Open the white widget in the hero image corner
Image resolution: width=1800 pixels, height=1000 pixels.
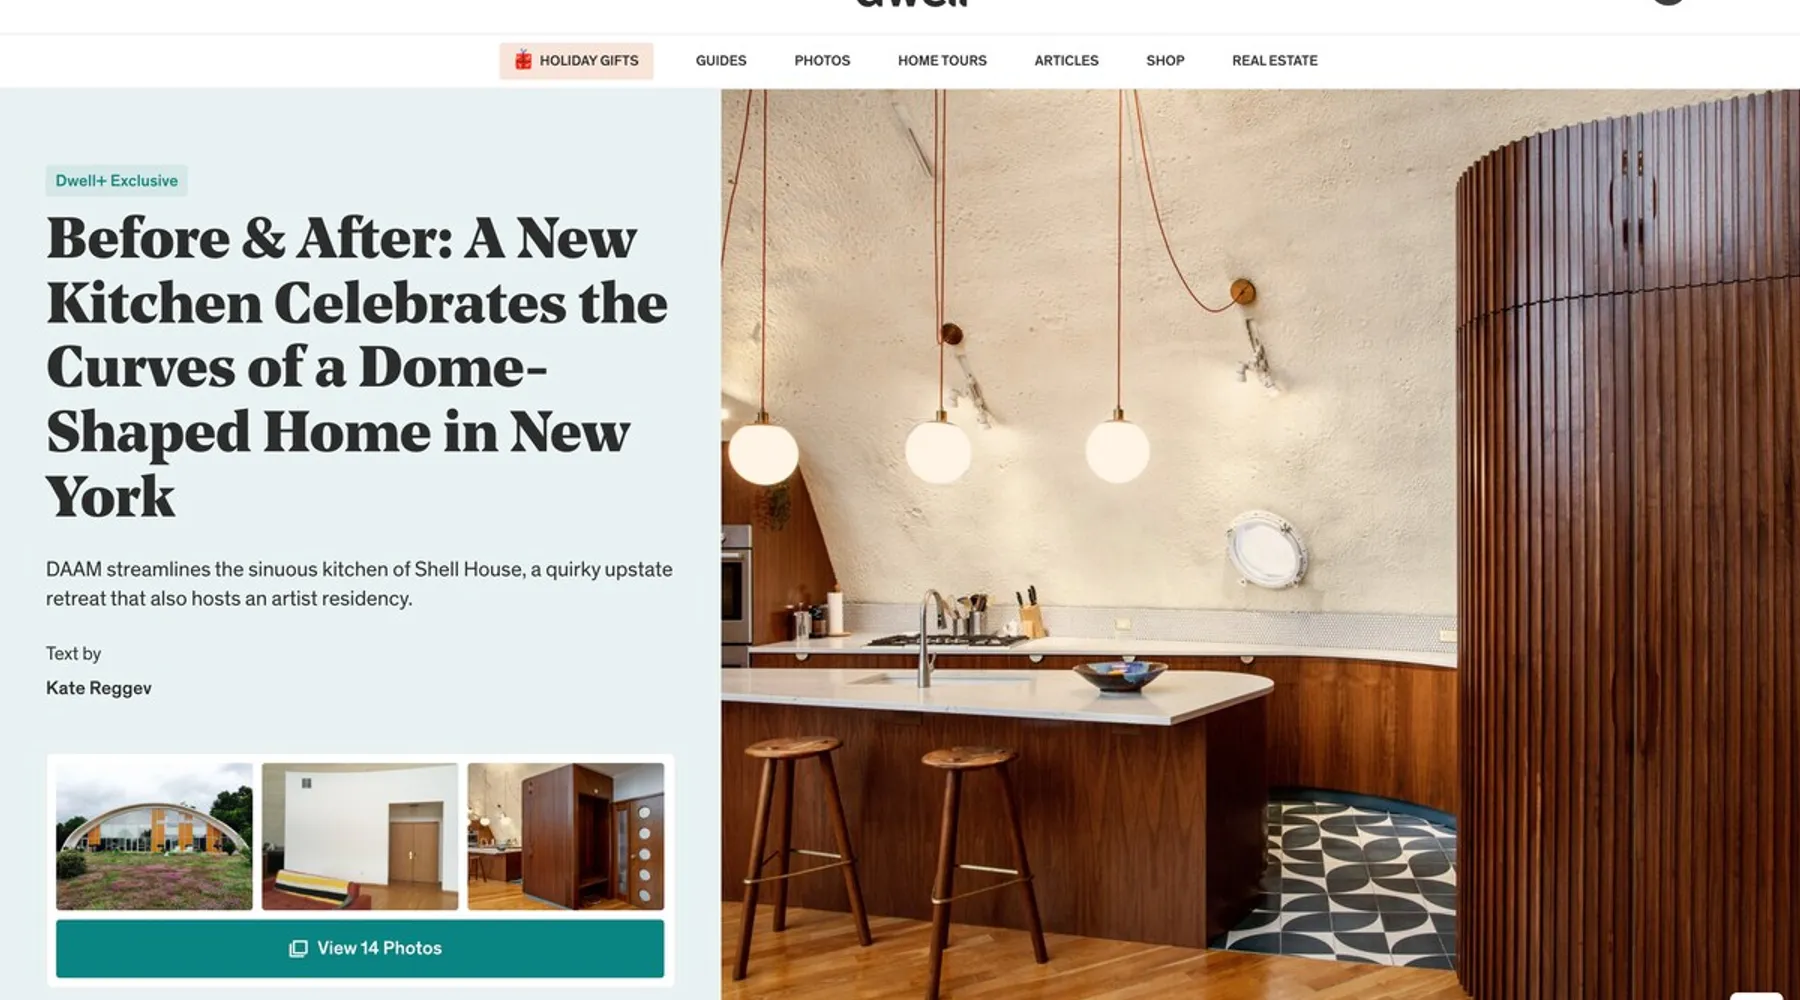click(x=1756, y=995)
